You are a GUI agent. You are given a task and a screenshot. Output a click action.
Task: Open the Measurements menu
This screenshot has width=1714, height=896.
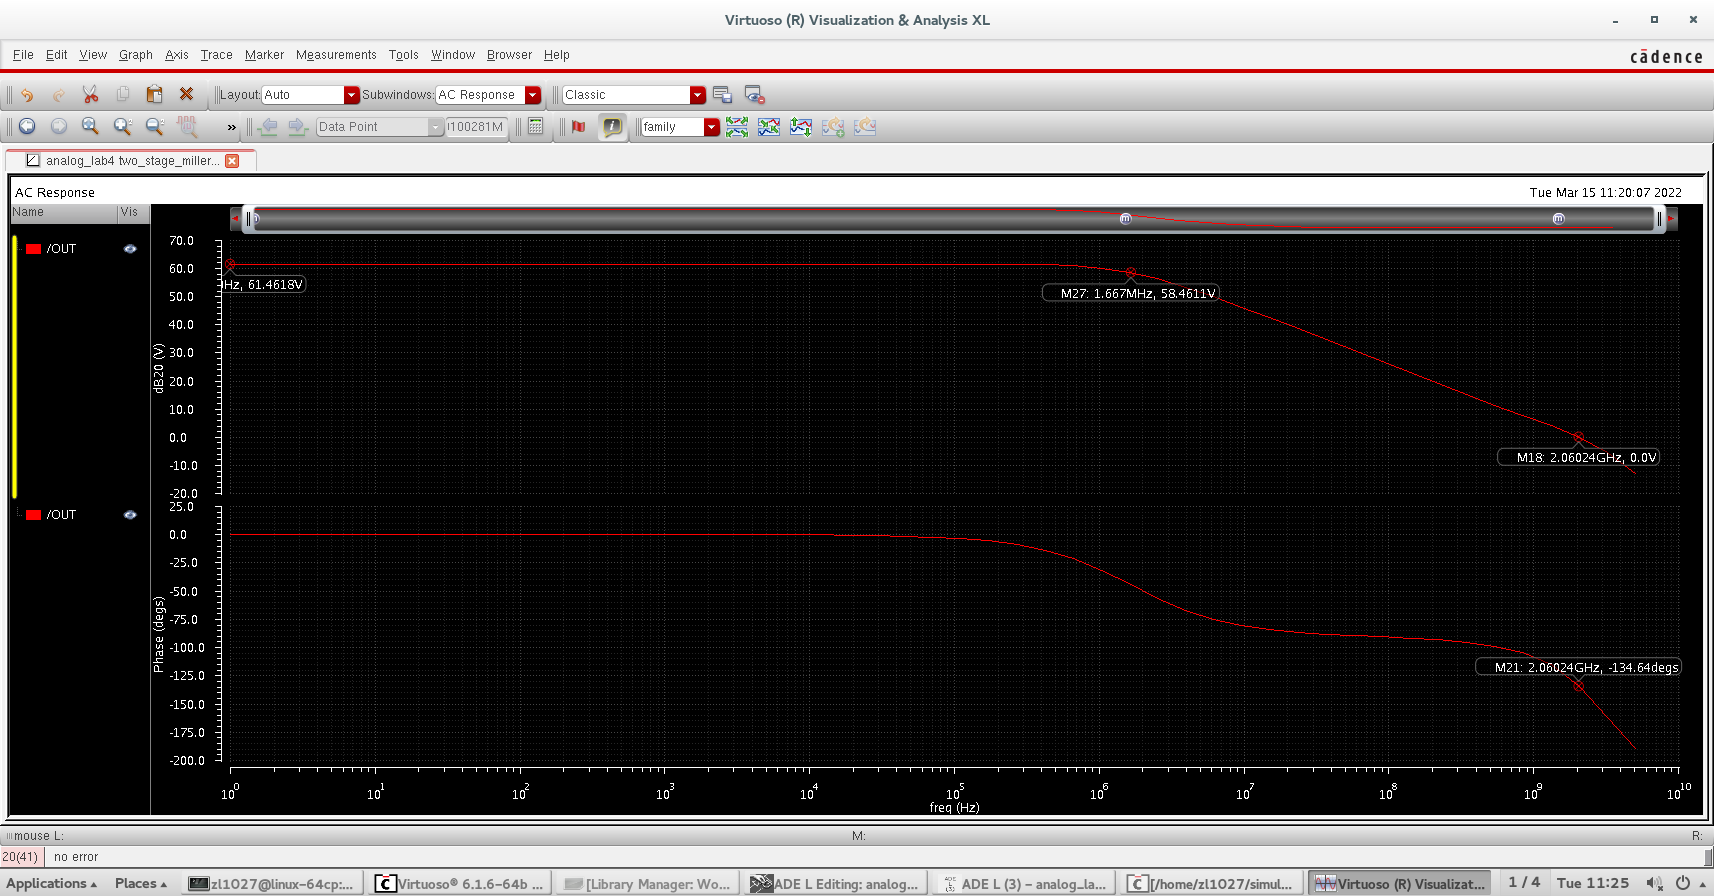click(x=336, y=55)
